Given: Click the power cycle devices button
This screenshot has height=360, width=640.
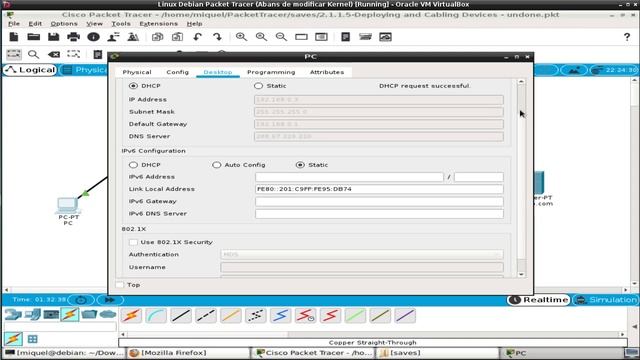Looking at the screenshot, I should 81,300.
